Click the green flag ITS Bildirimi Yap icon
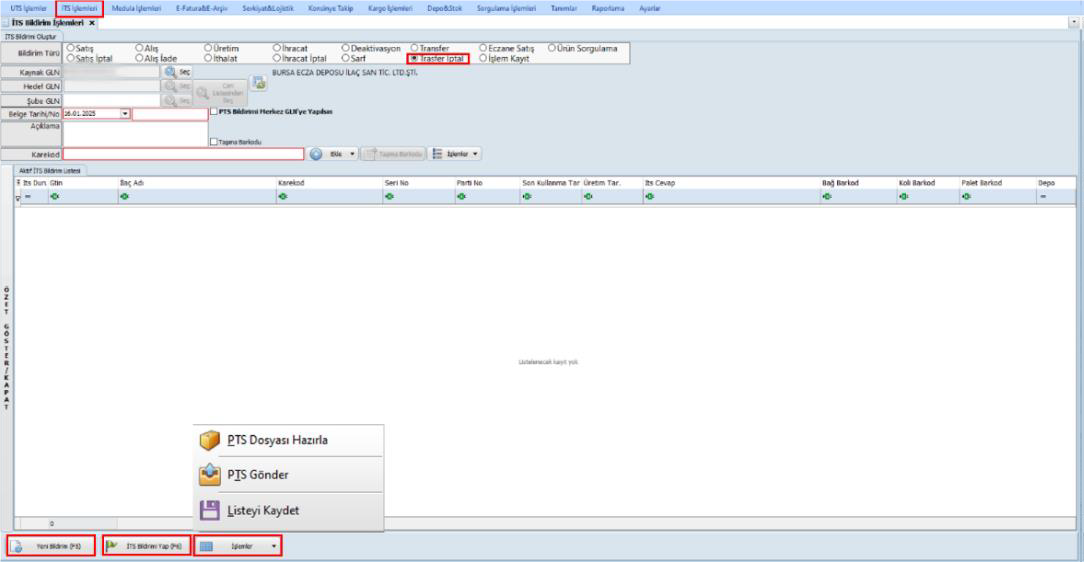 [113, 547]
